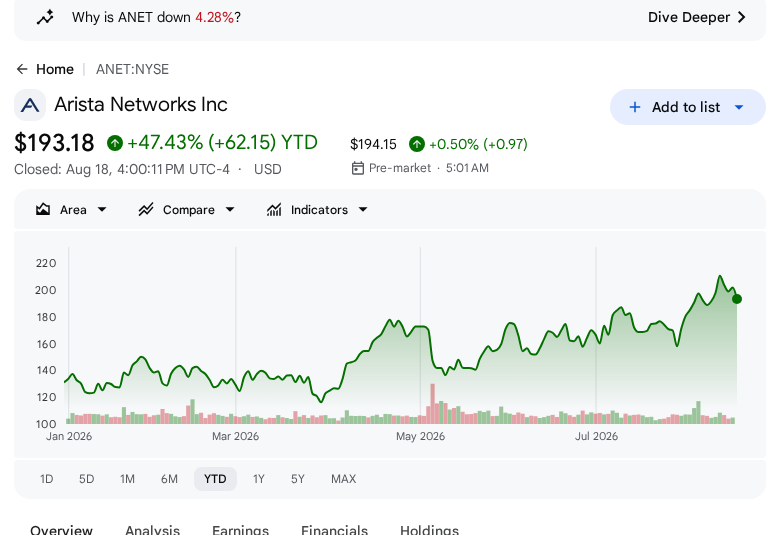Click the Area chart type icon
This screenshot has height=535, width=780.
pos(43,210)
